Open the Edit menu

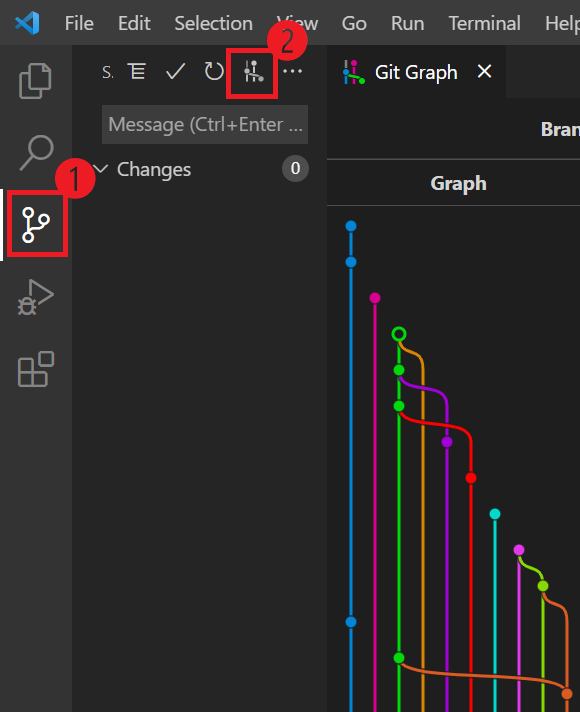pos(134,23)
